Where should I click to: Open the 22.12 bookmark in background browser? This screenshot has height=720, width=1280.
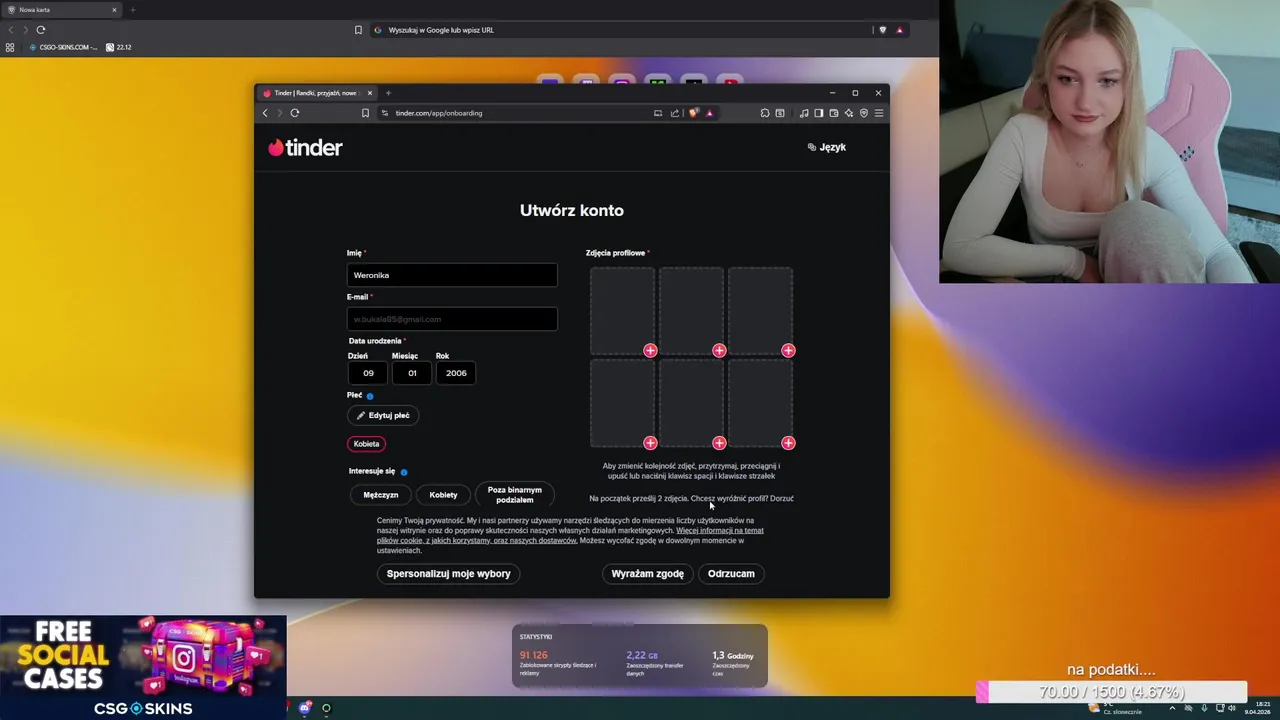point(119,47)
